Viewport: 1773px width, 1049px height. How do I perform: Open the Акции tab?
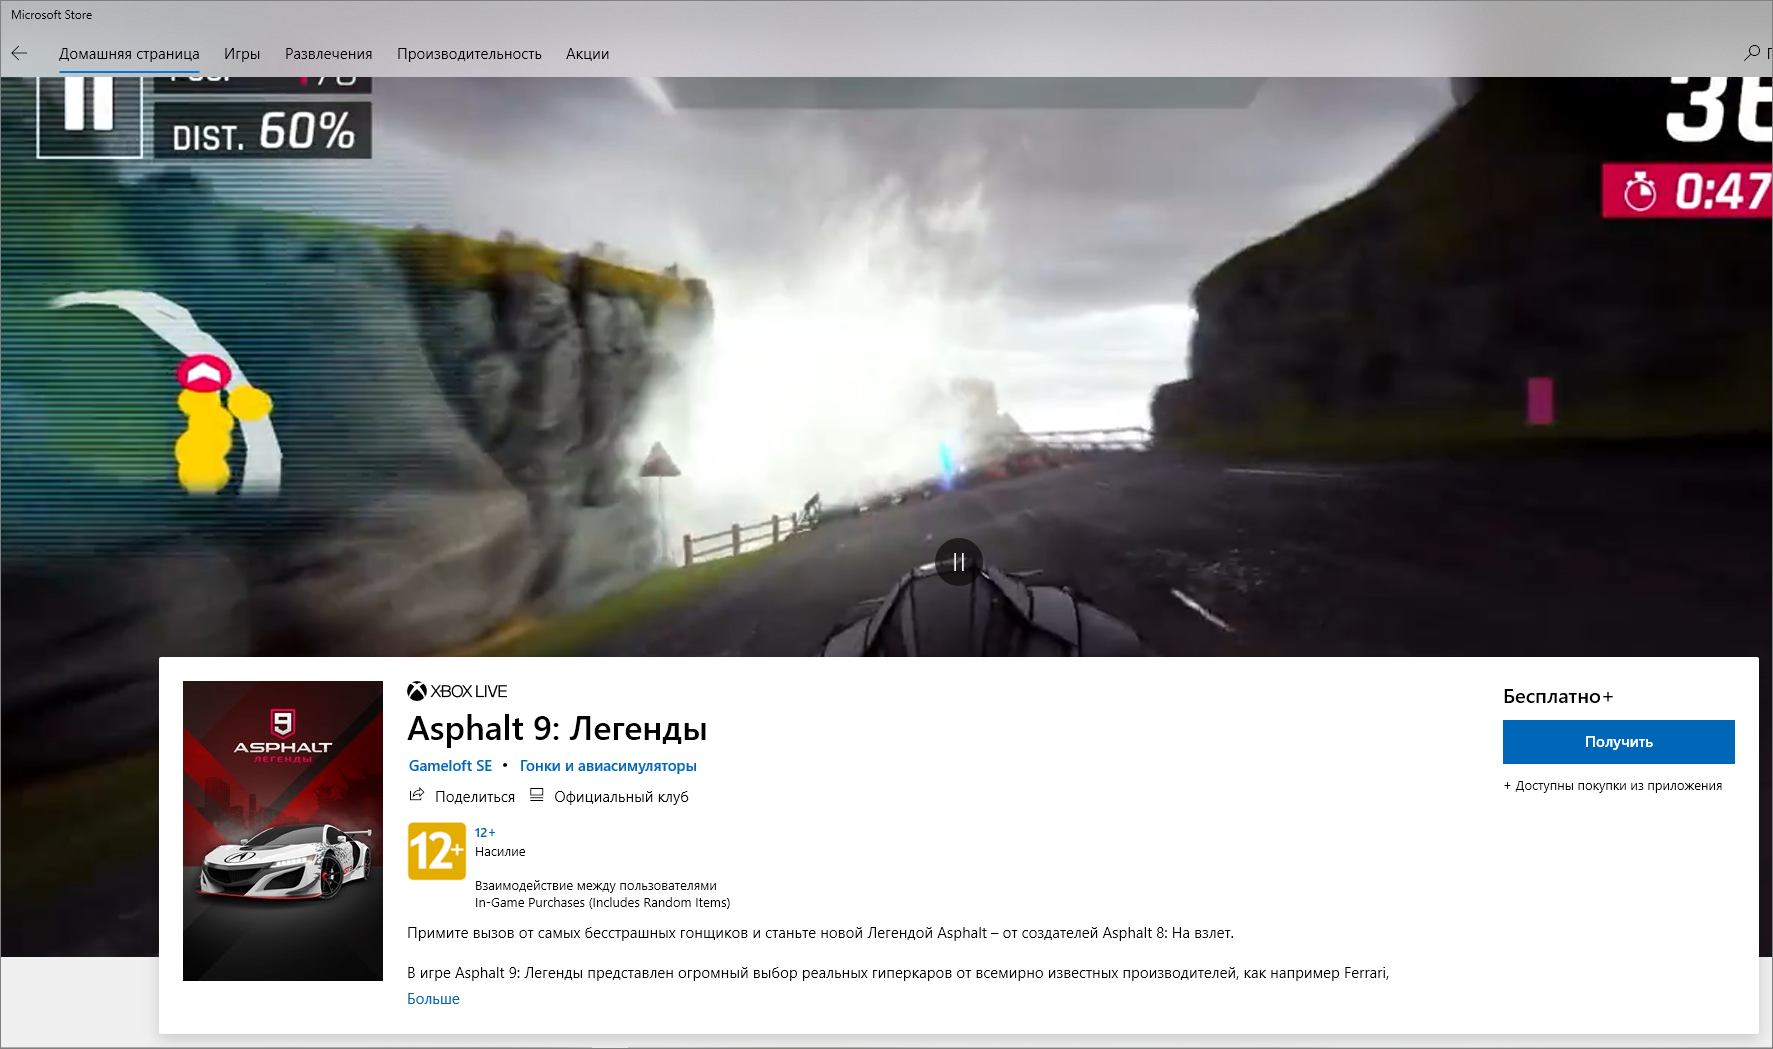(587, 54)
